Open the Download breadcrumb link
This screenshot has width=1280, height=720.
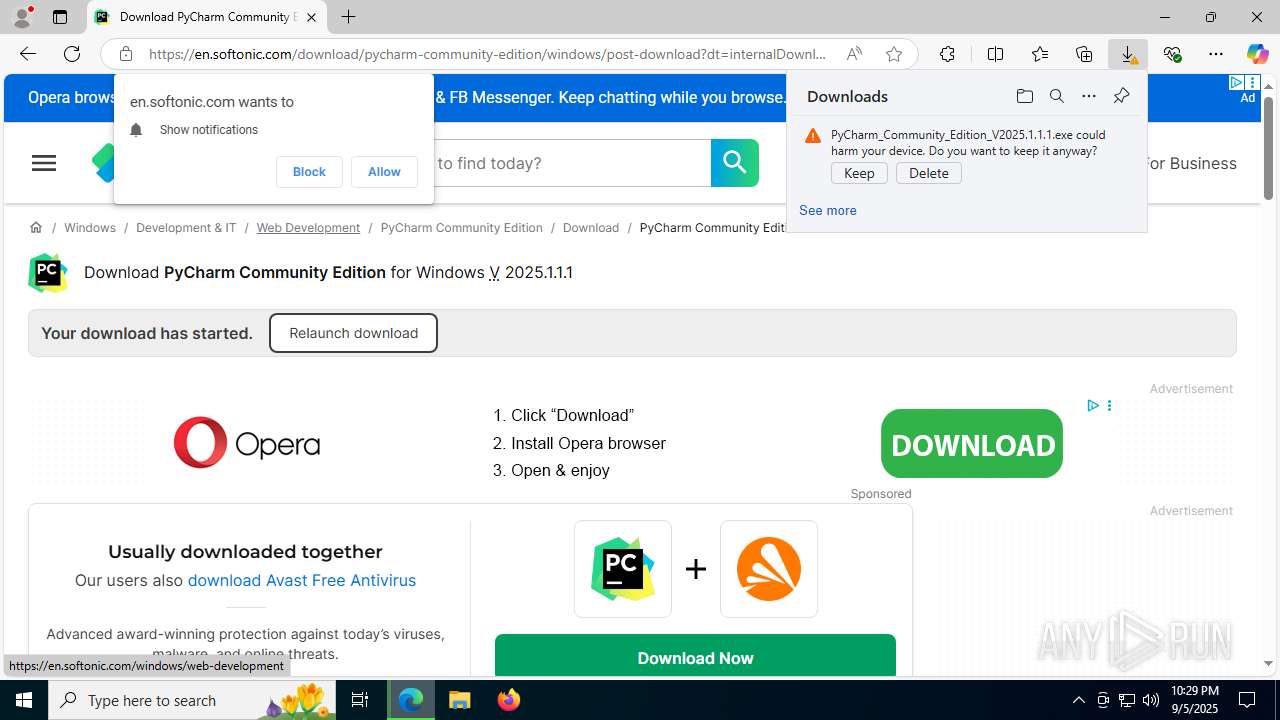point(591,228)
